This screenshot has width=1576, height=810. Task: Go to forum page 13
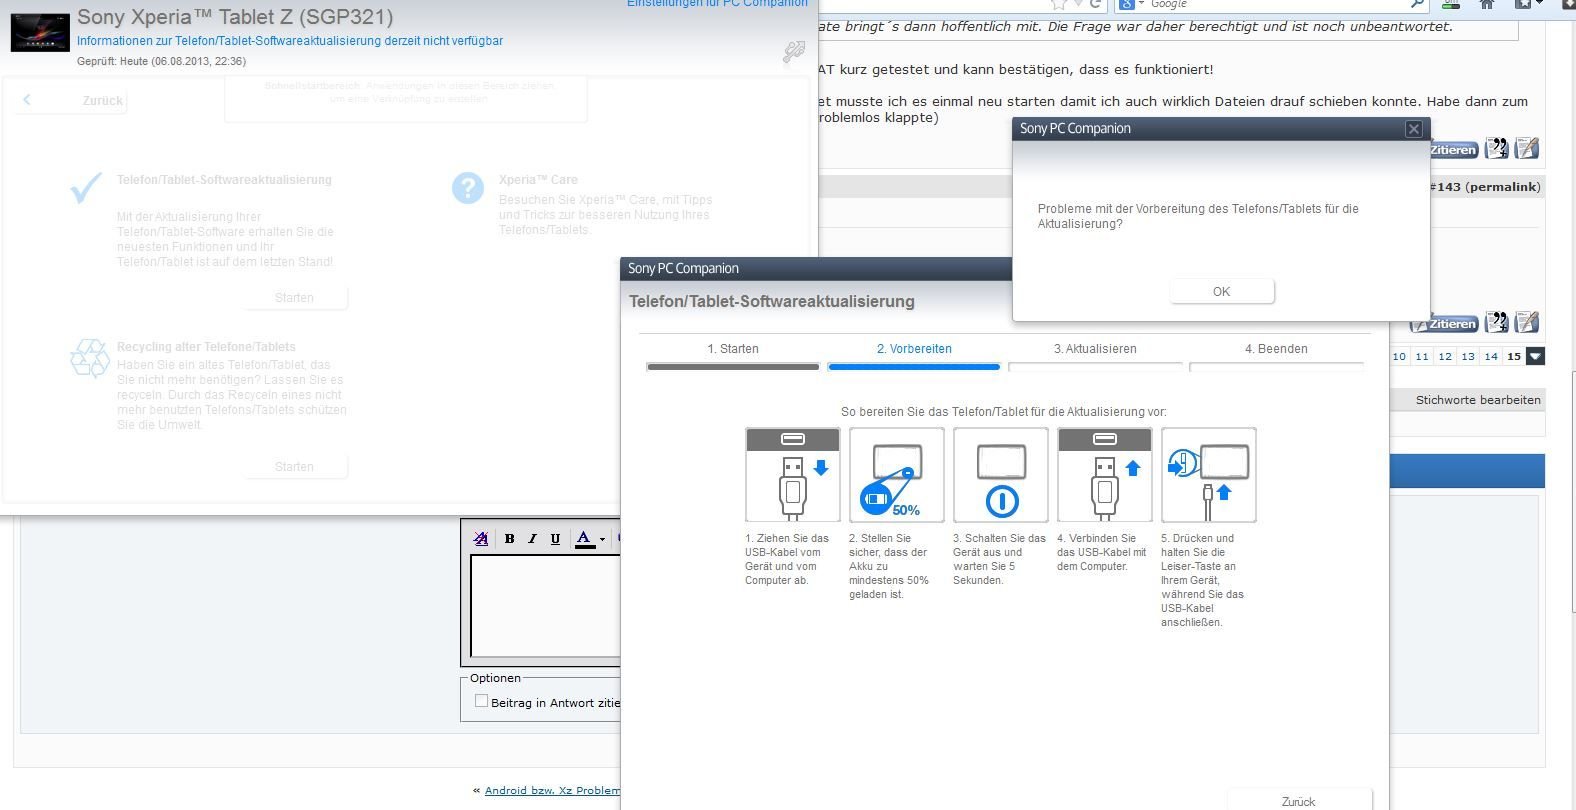[1468, 356]
